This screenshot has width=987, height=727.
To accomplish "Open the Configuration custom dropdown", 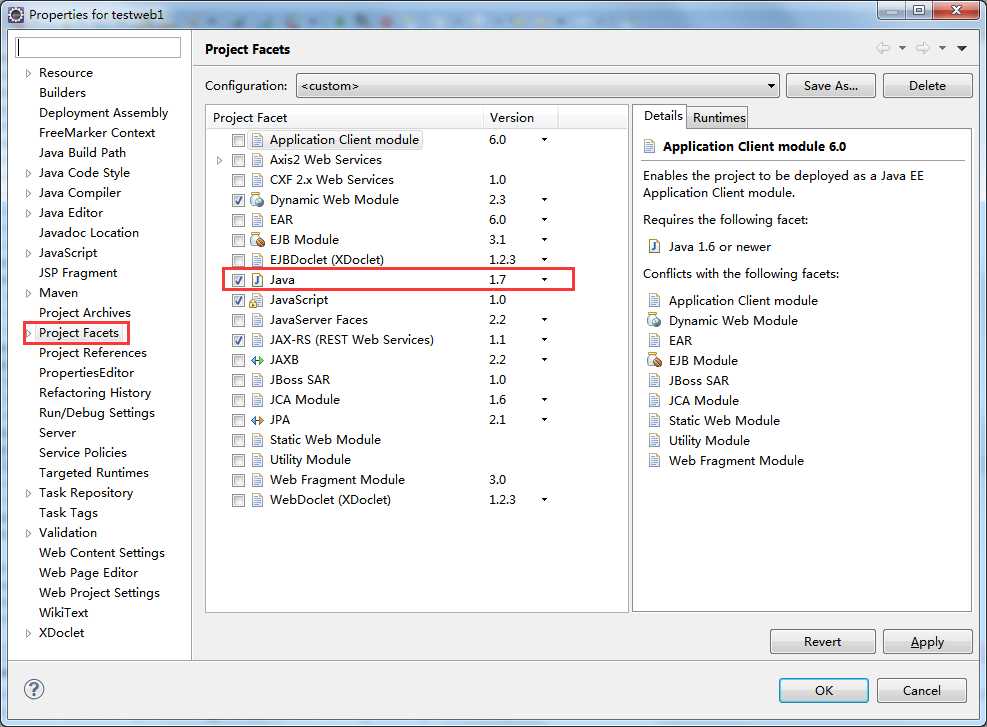I will [x=538, y=86].
